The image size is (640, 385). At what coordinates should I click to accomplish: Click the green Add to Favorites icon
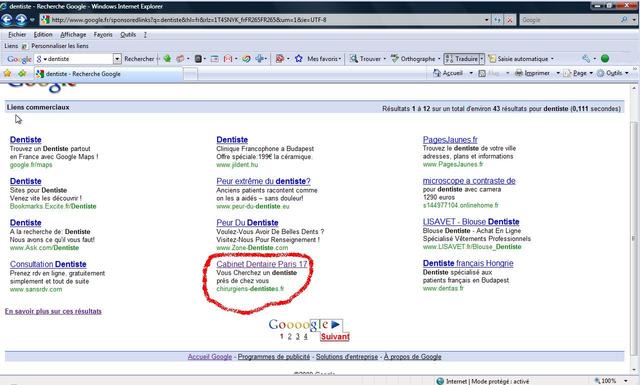pos(22,73)
